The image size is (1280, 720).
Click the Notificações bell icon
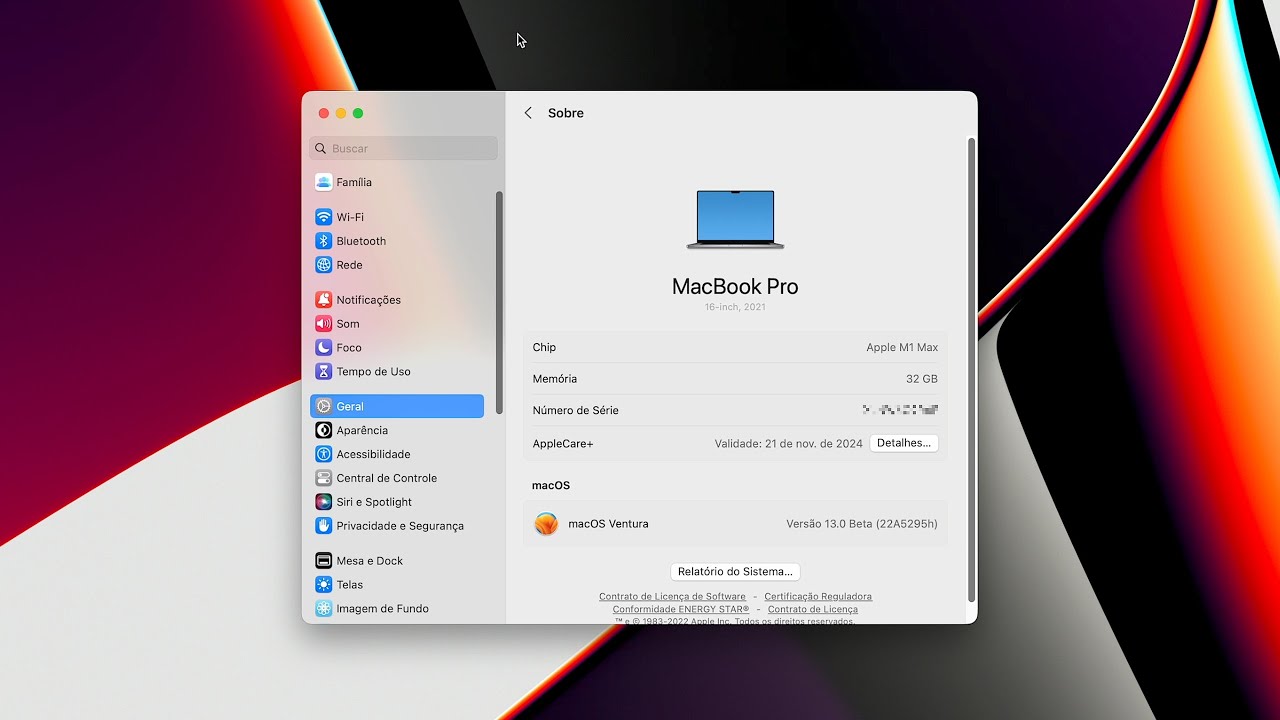[323, 300]
